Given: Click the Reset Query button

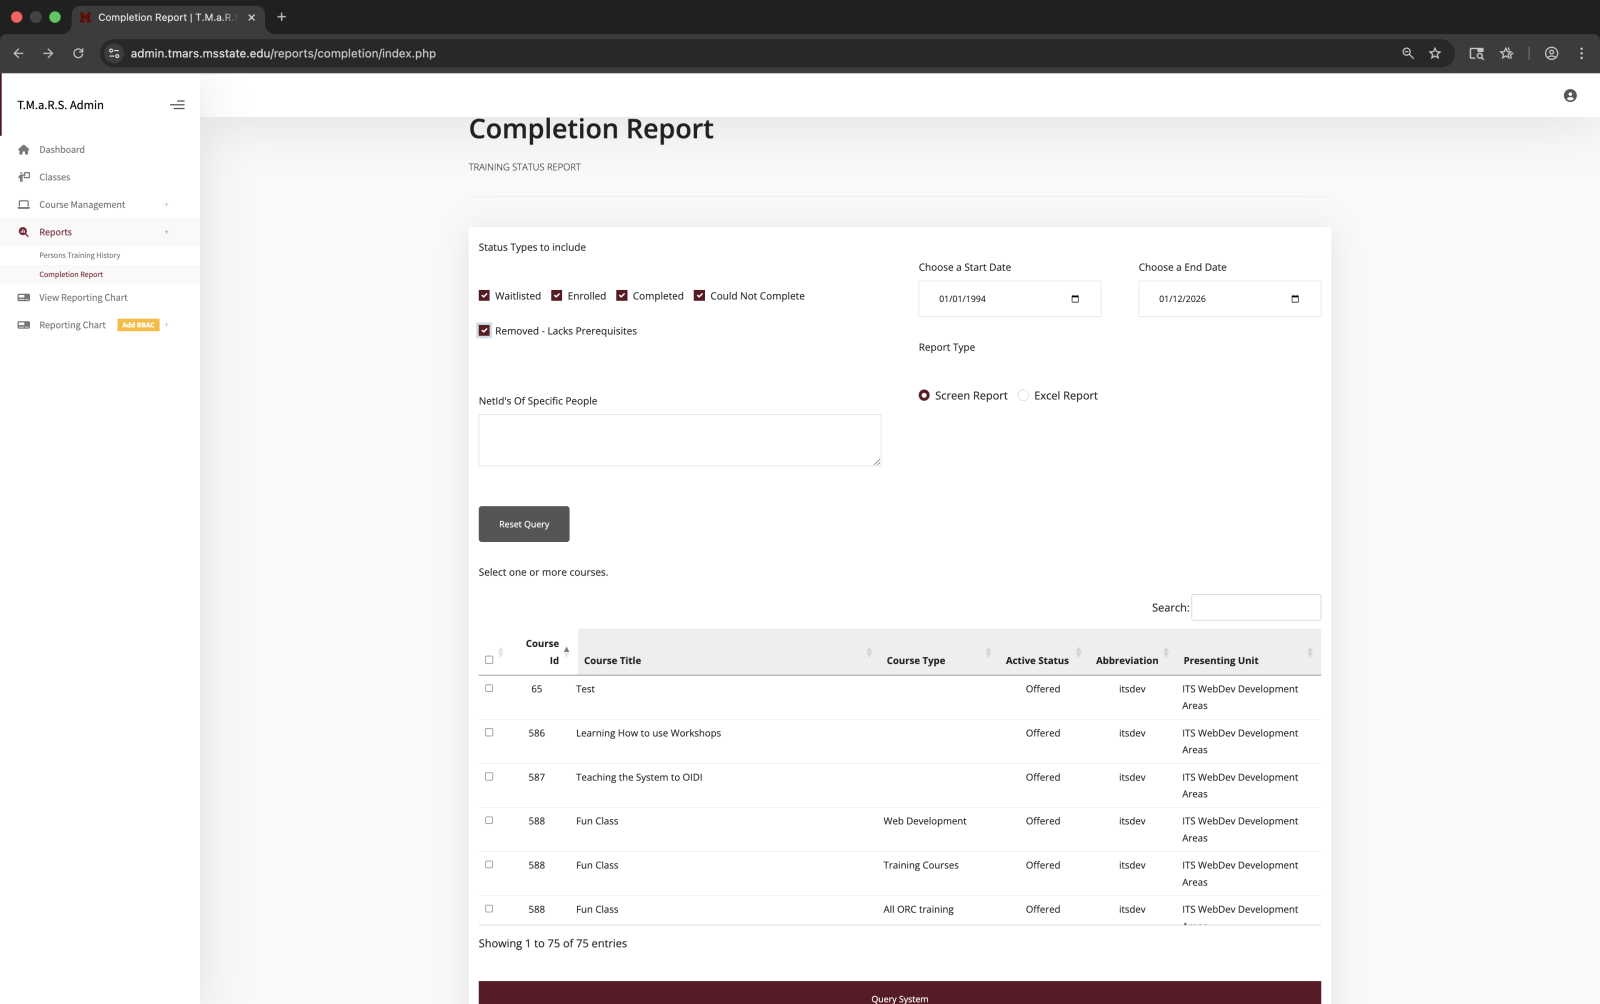Looking at the screenshot, I should (x=523, y=523).
